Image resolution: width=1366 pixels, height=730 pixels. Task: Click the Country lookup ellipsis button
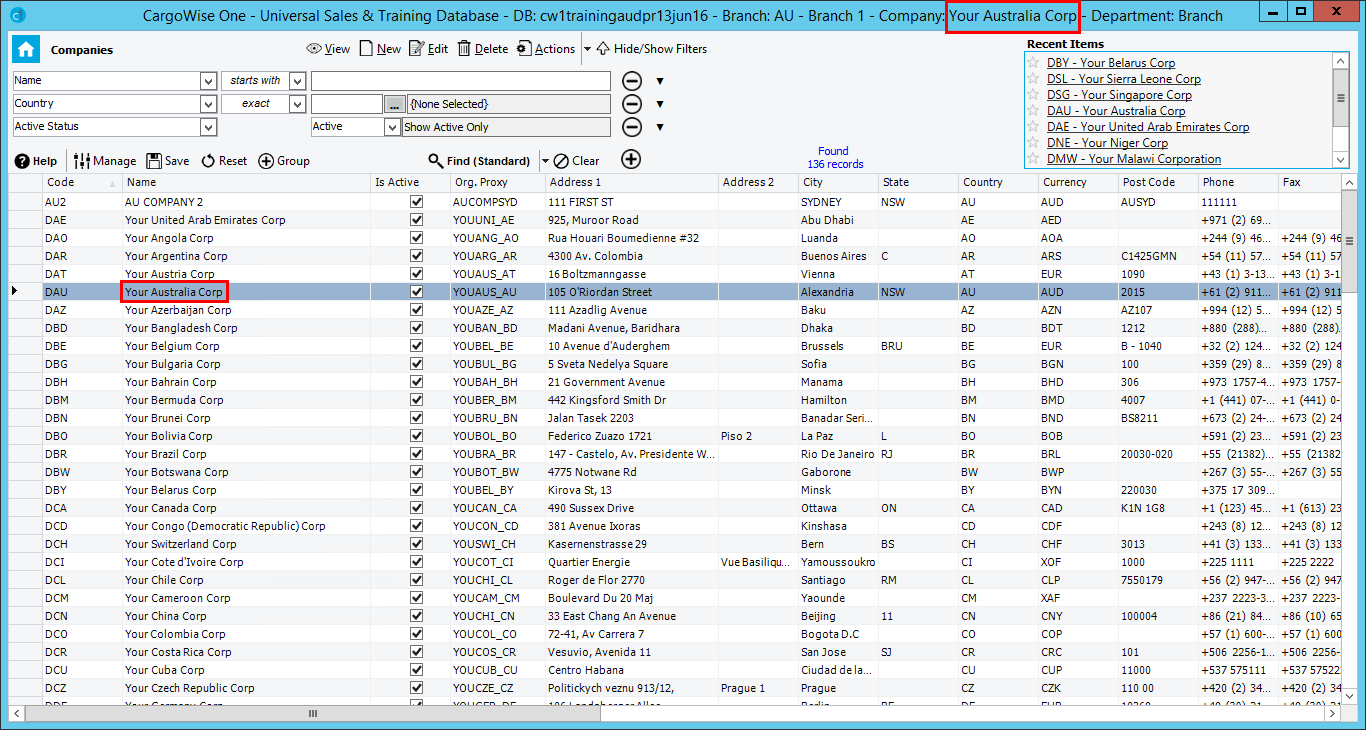pyautogui.click(x=395, y=104)
